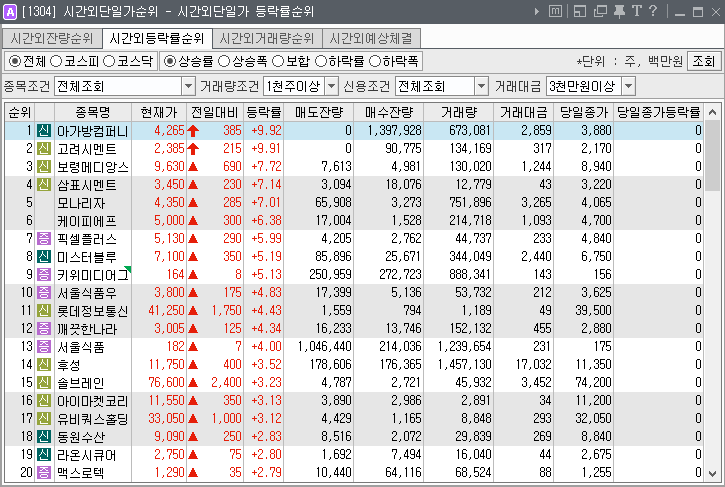Click the purple A app icon in title bar

coord(9,11)
